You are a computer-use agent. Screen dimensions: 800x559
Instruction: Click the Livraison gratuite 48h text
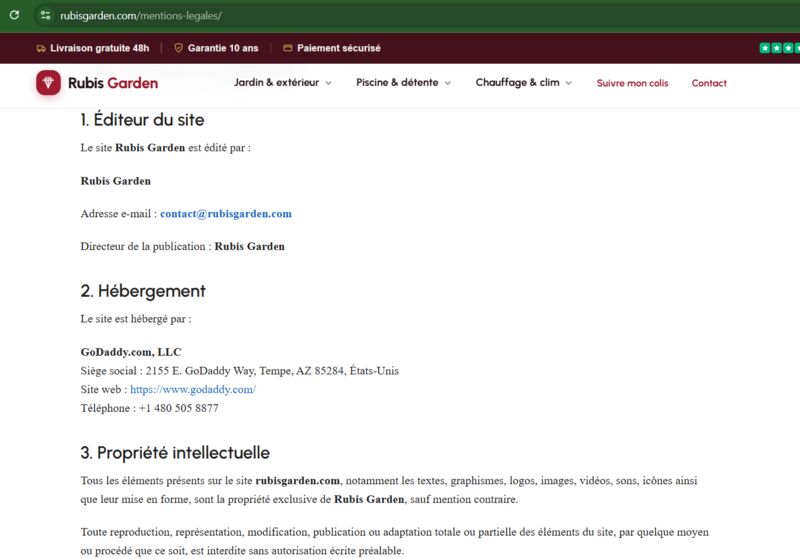pyautogui.click(x=99, y=48)
